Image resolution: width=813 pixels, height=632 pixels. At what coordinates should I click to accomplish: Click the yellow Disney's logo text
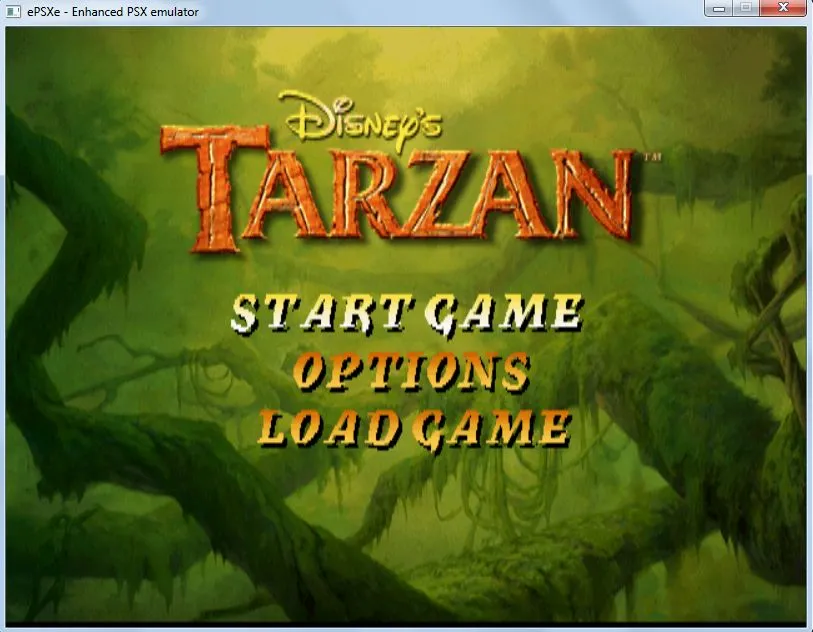point(359,120)
